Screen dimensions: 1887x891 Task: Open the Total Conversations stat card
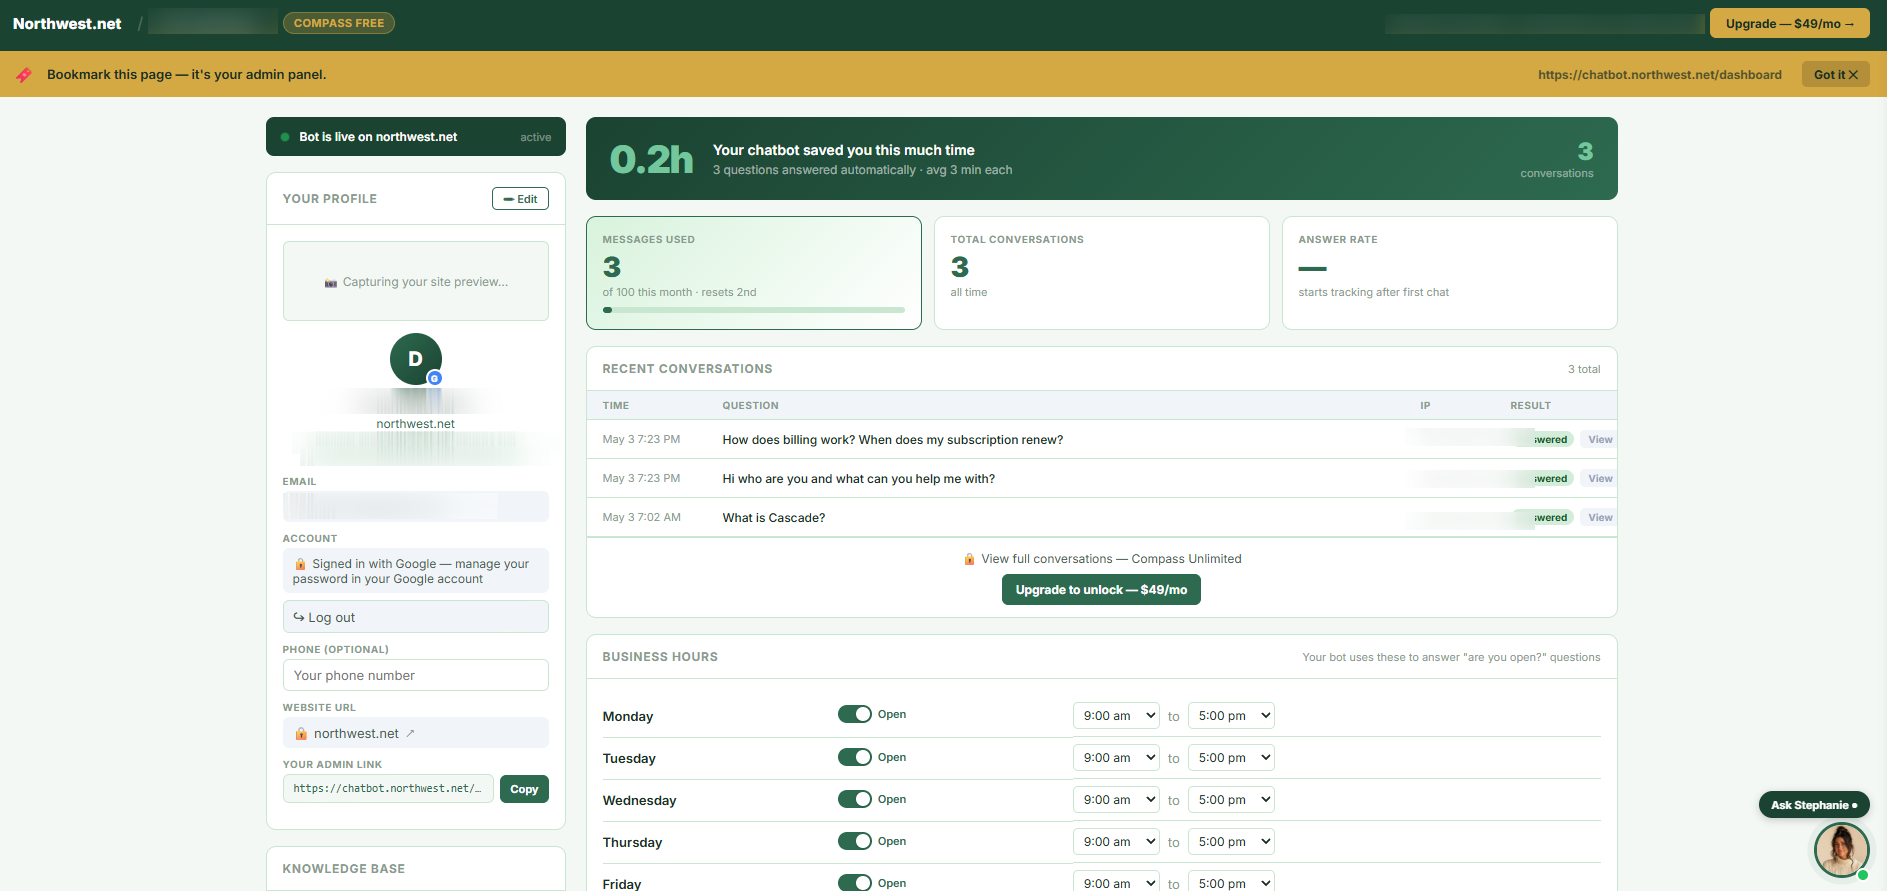(1101, 273)
